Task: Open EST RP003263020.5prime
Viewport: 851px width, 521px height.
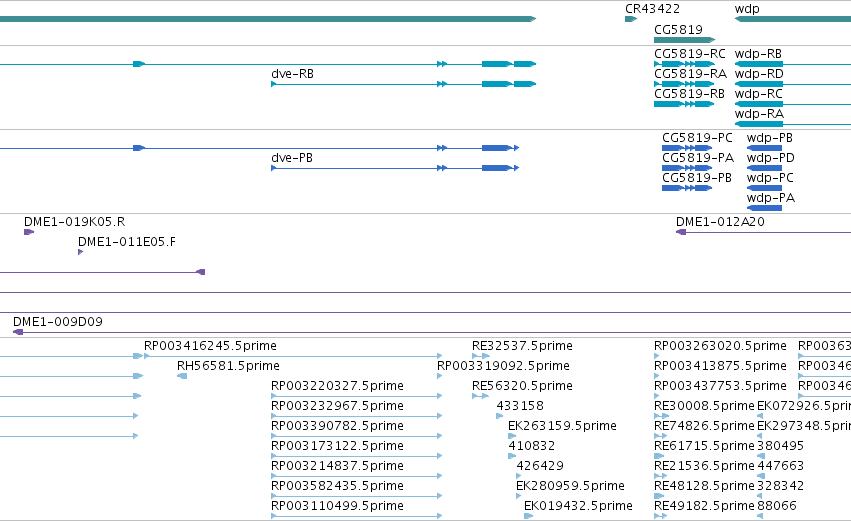Action: point(720,346)
